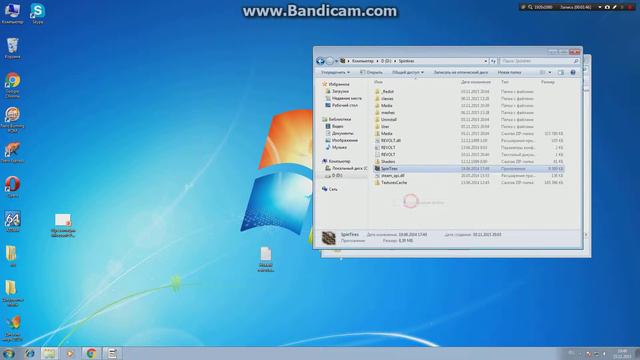This screenshot has height=360, width=640.
Task: Open the change view options dropdown
Action: [550, 72]
